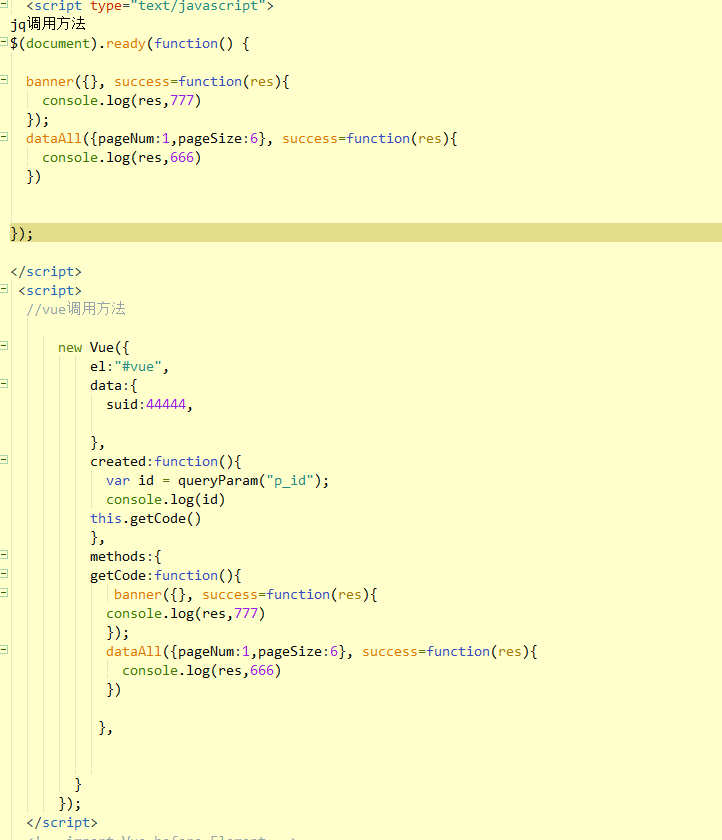Image resolution: width=722 pixels, height=840 pixels.
Task: Collapse the dataAll callback fold inside getCode
Action: (x=4, y=650)
